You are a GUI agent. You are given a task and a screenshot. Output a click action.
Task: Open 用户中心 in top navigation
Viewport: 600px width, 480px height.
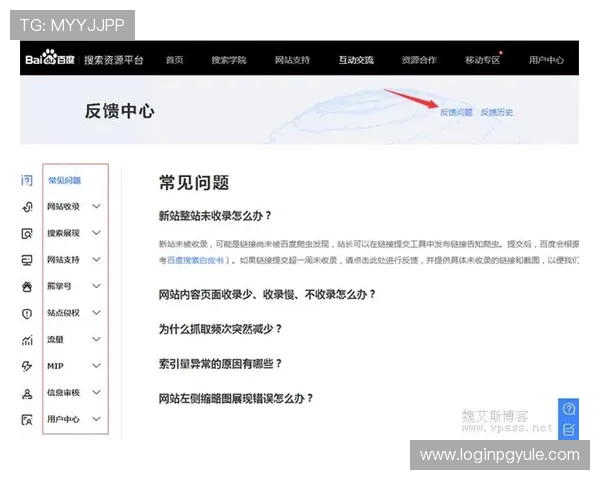546,60
